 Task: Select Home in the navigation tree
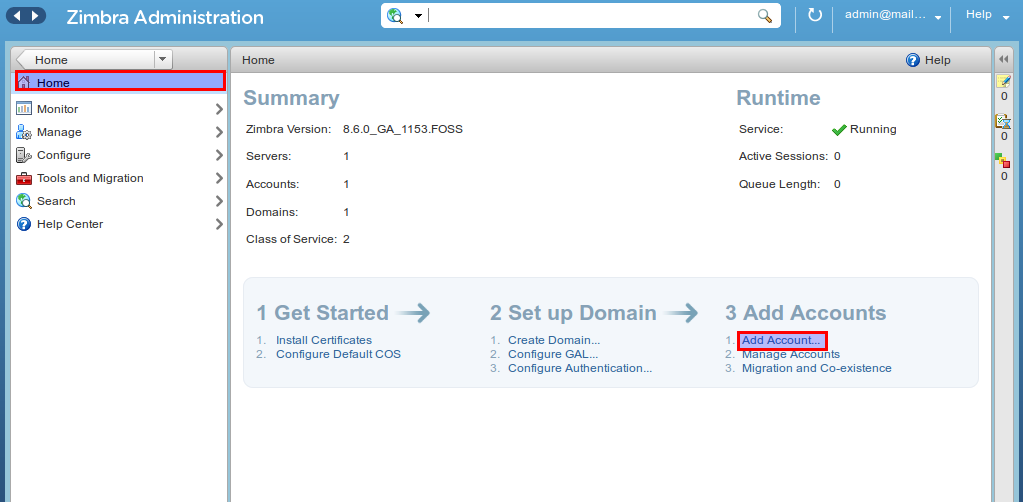click(121, 82)
